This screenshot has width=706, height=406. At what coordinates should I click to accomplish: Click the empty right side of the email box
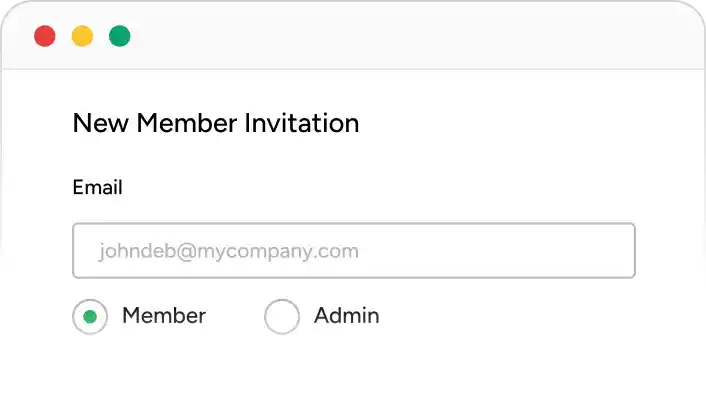[495, 251]
